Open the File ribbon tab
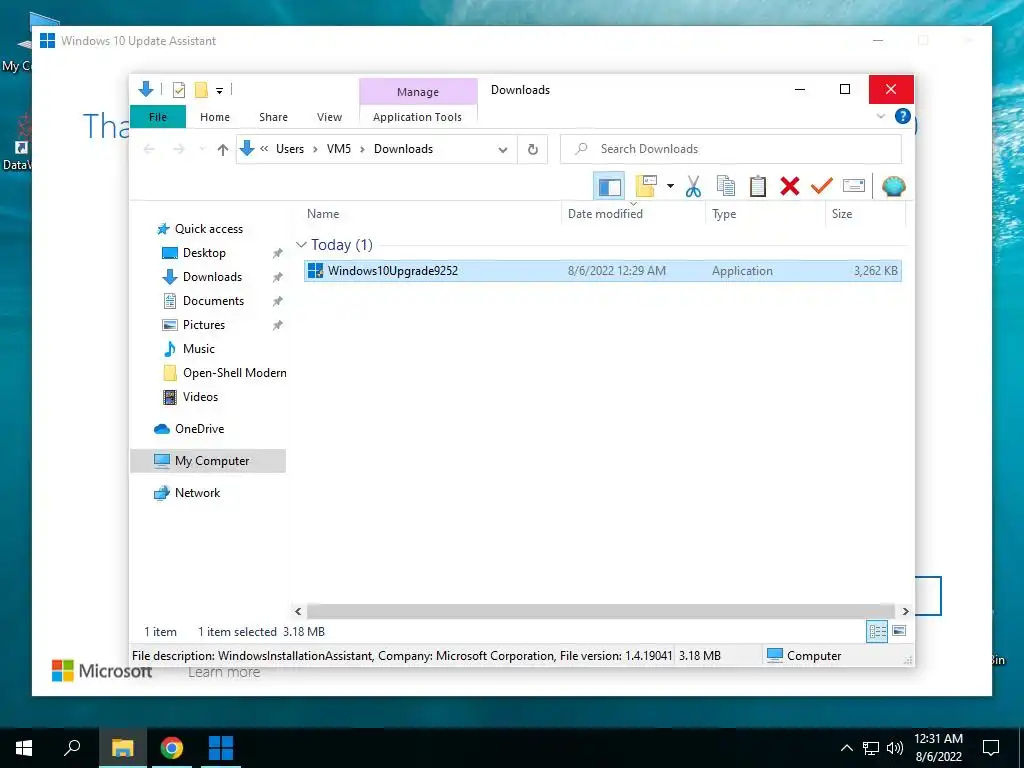1024x768 pixels. point(158,117)
